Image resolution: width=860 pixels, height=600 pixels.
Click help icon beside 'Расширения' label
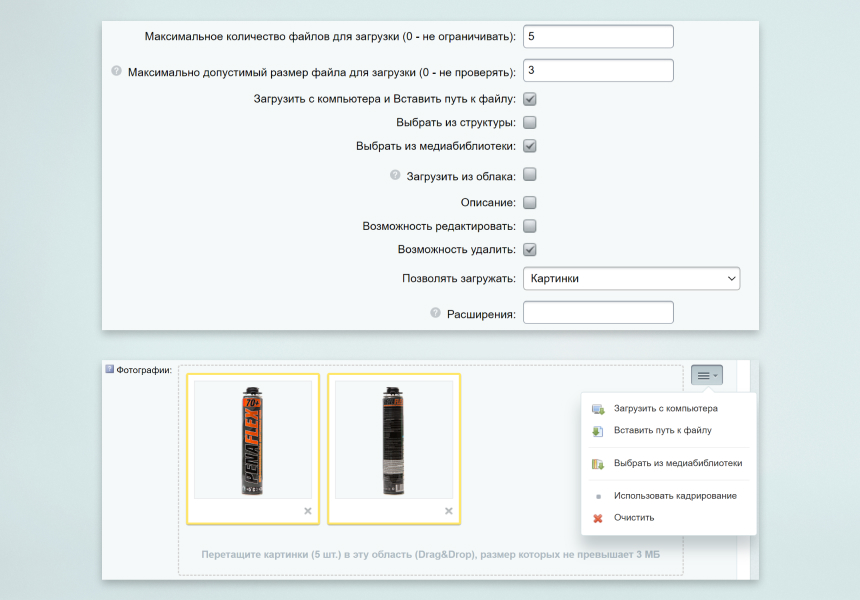pos(435,313)
